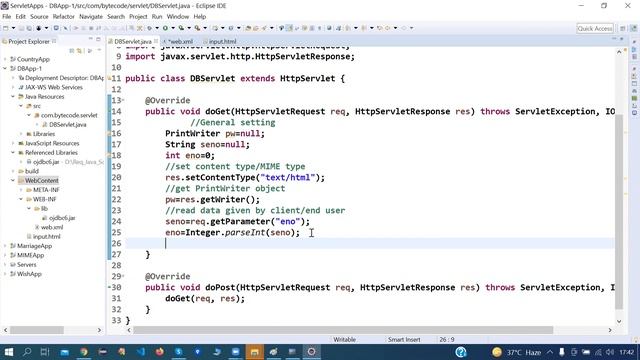The width and height of the screenshot is (640, 360).
Task: Open Task View on taskbar
Action: (45, 352)
